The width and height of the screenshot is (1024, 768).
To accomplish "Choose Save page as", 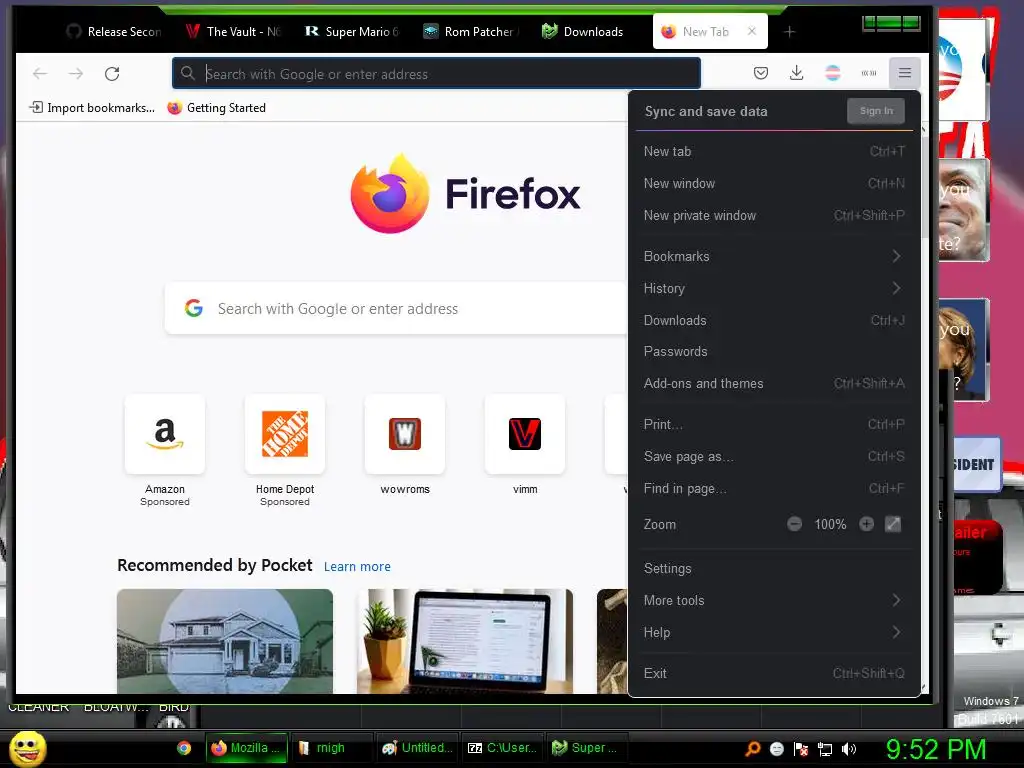I will (774, 456).
